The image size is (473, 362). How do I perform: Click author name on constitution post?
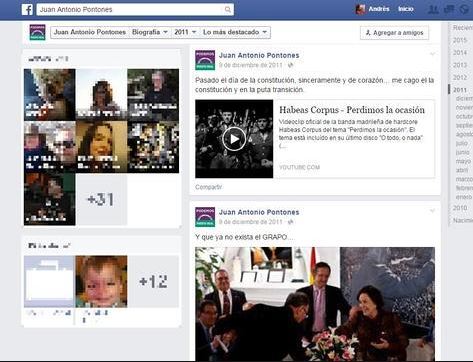pos(259,55)
